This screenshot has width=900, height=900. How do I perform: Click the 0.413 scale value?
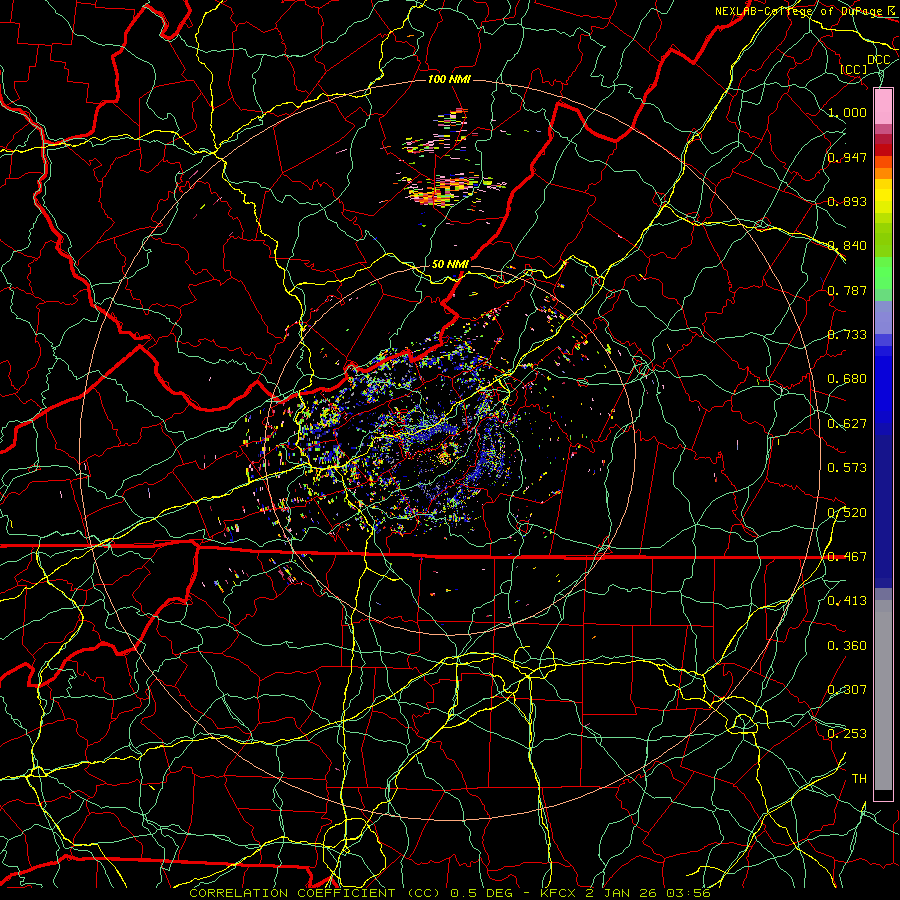click(x=847, y=601)
